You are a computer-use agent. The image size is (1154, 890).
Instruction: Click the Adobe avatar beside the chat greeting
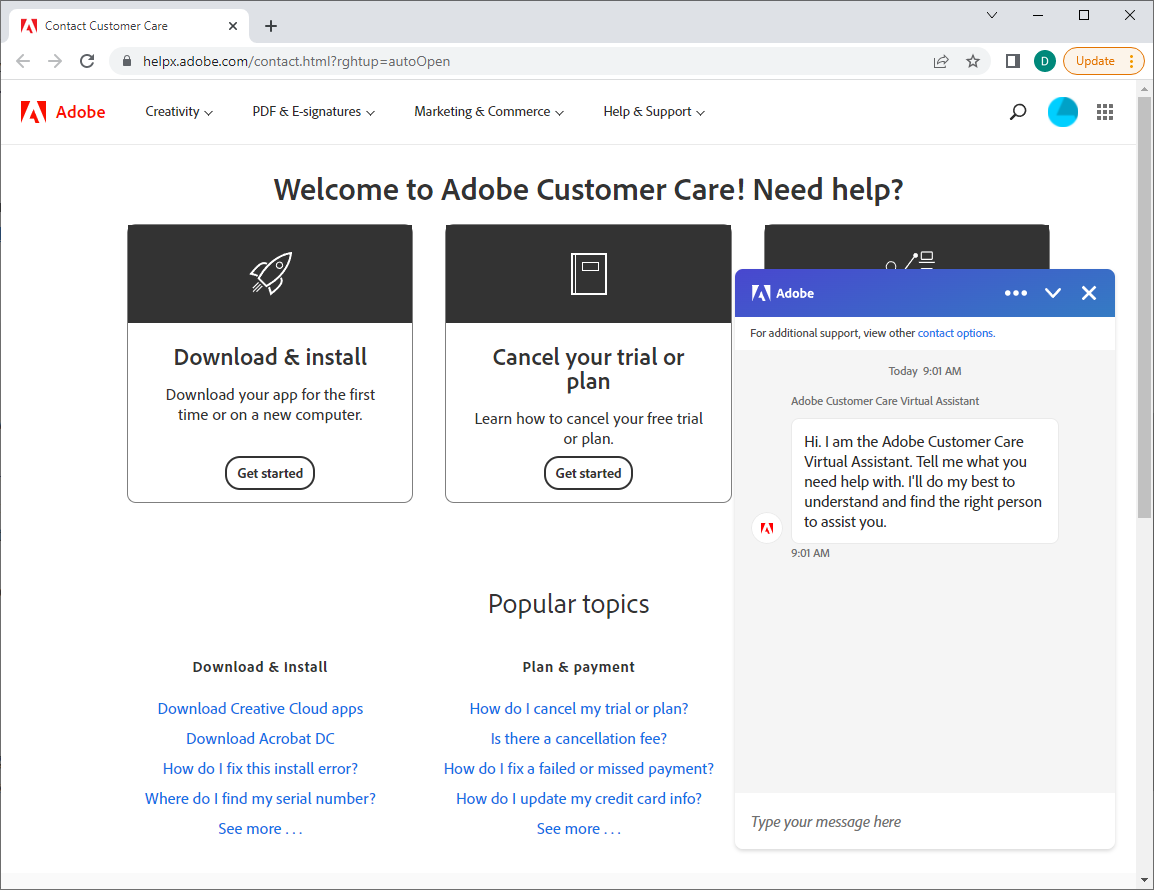point(767,527)
